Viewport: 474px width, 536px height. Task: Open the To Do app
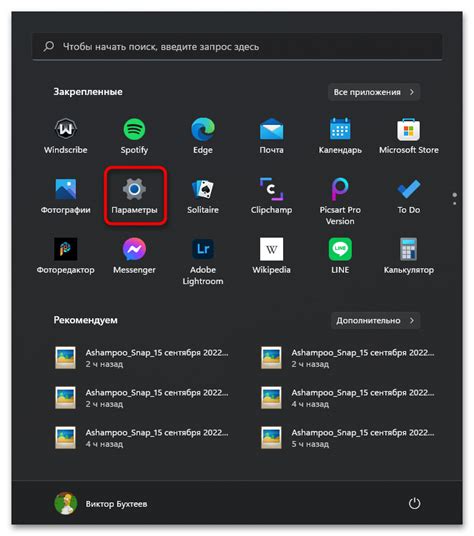(409, 196)
